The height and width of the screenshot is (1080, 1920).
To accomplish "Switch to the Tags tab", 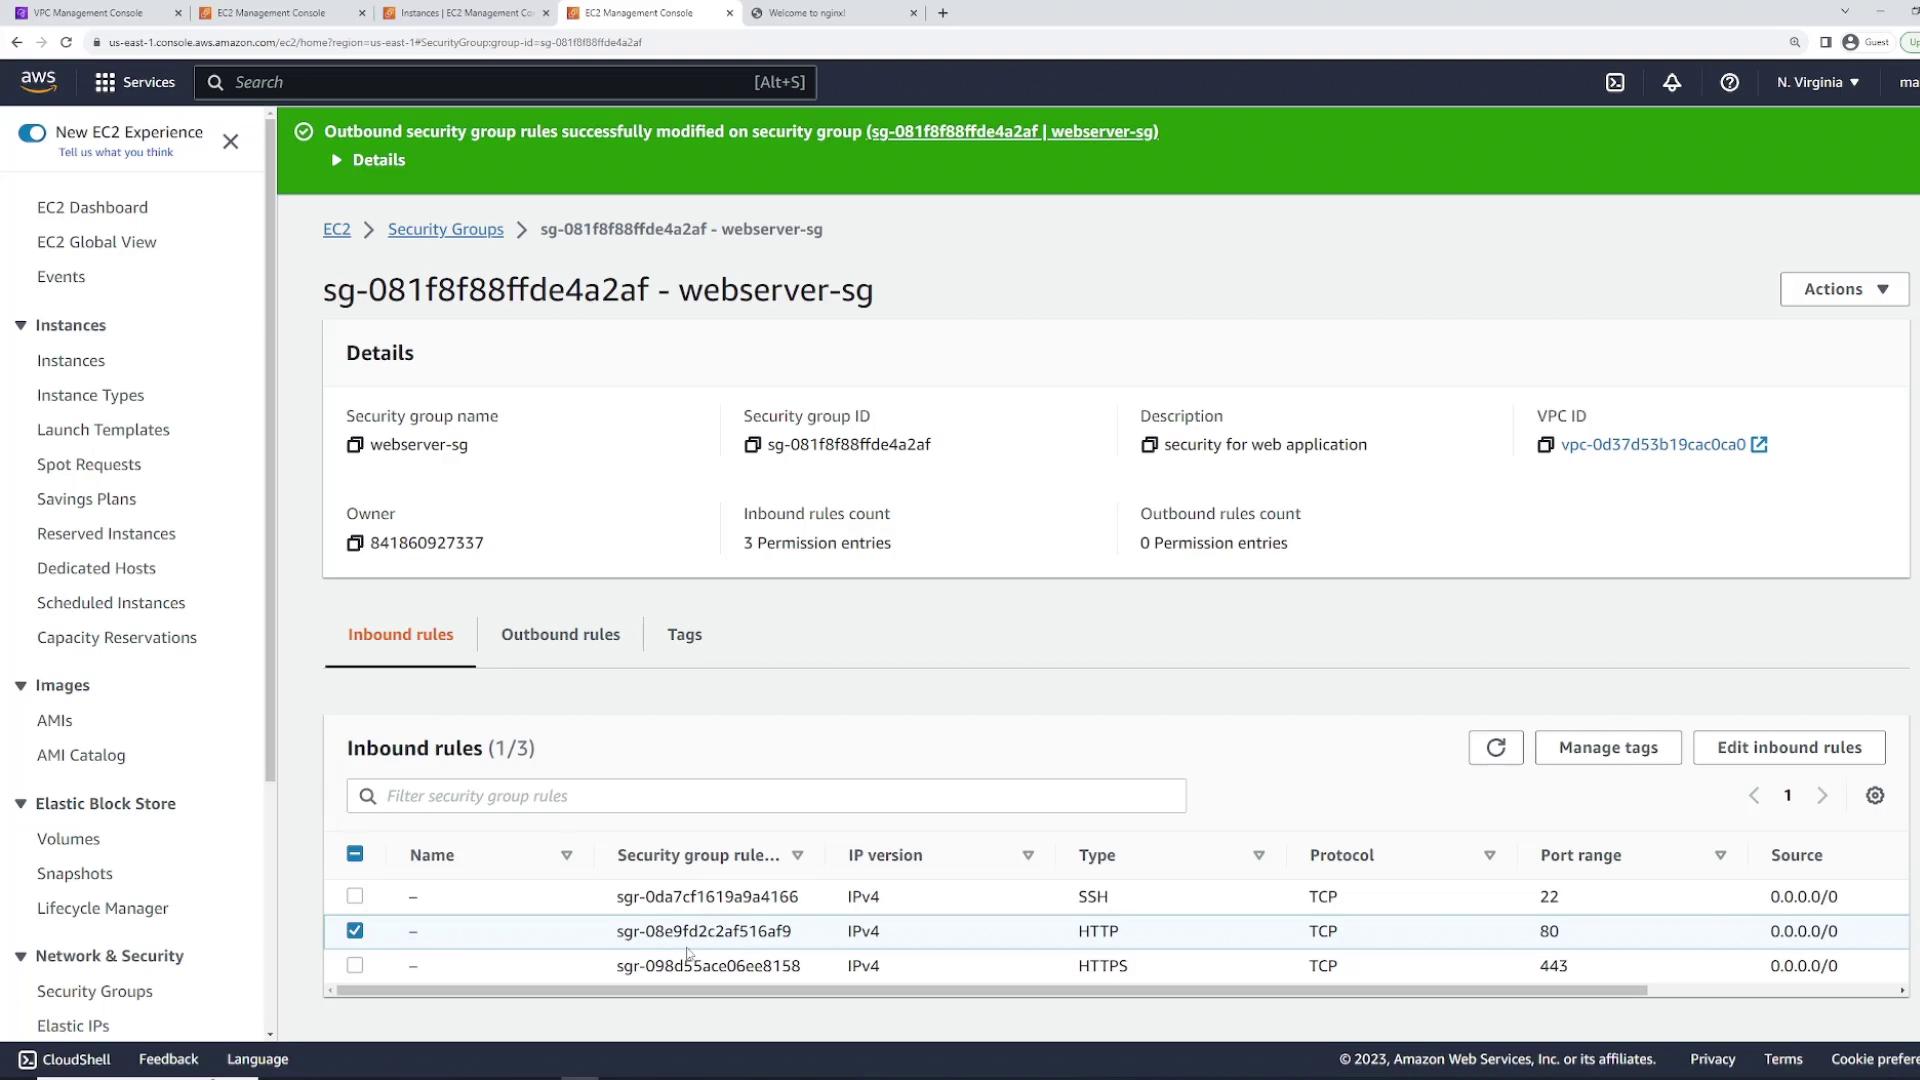I will coord(684,635).
